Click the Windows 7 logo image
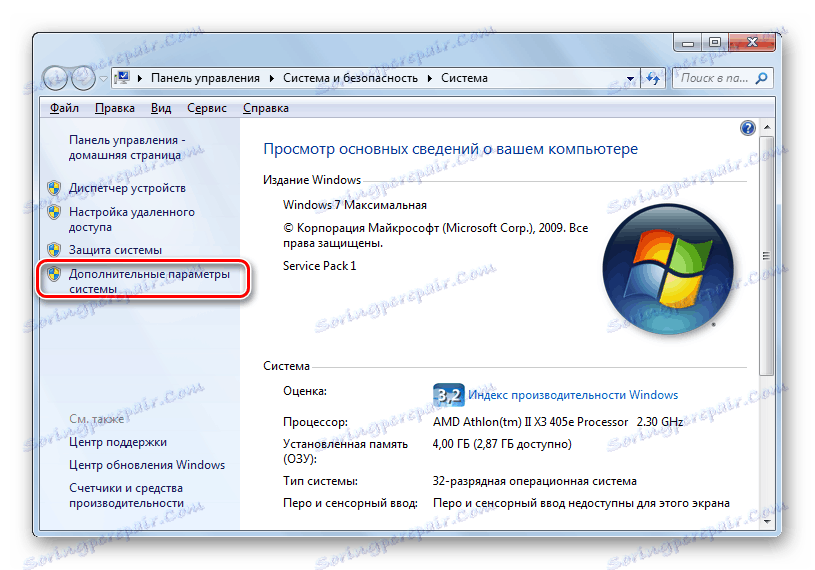 click(668, 269)
